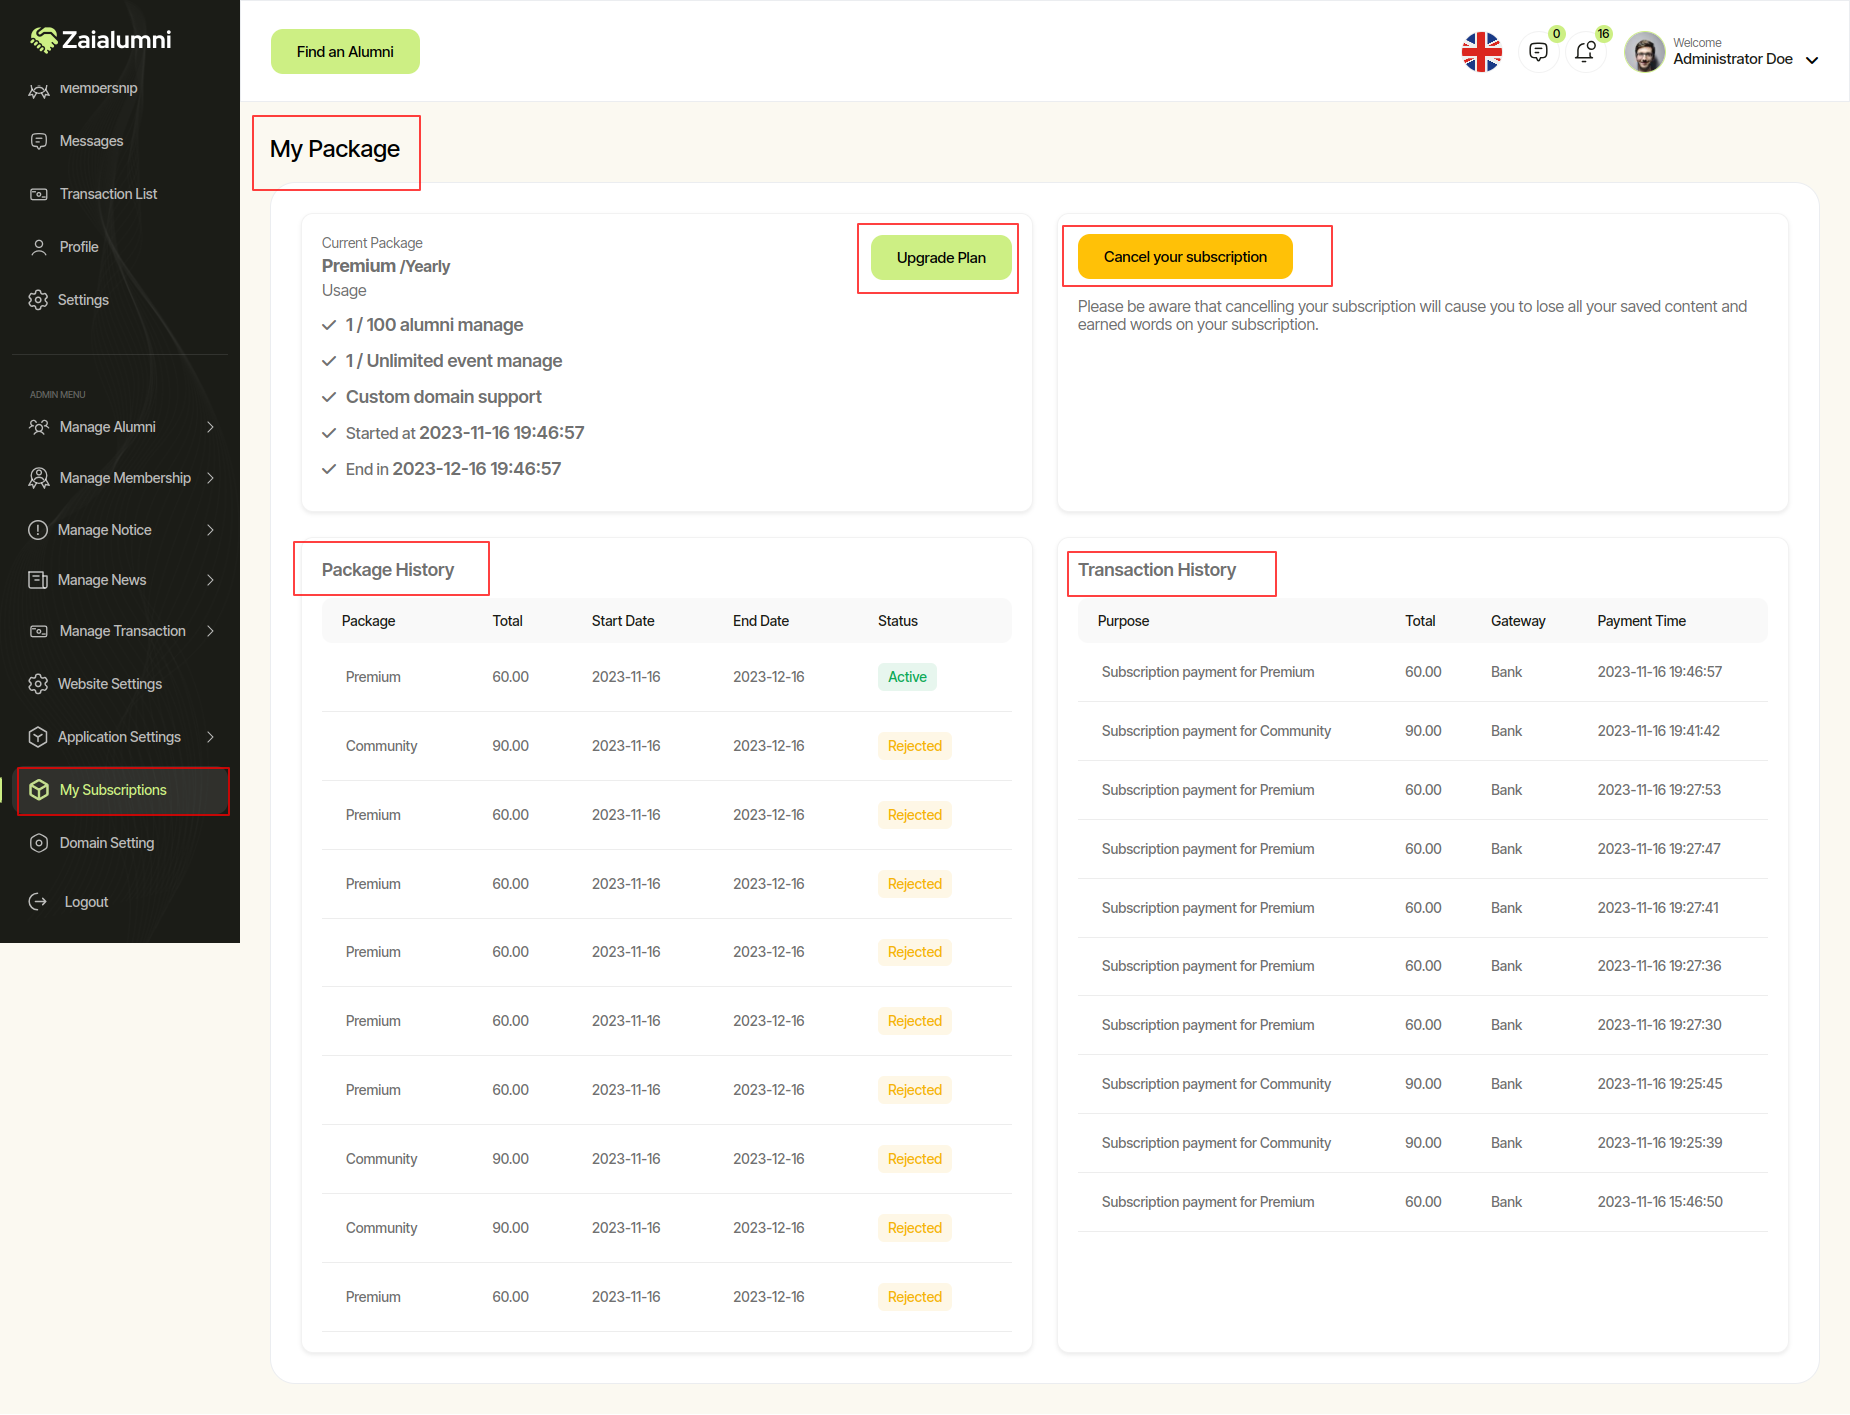Expand the Manage News submenu chevron
Screen dimensions: 1850x1415
(210, 580)
